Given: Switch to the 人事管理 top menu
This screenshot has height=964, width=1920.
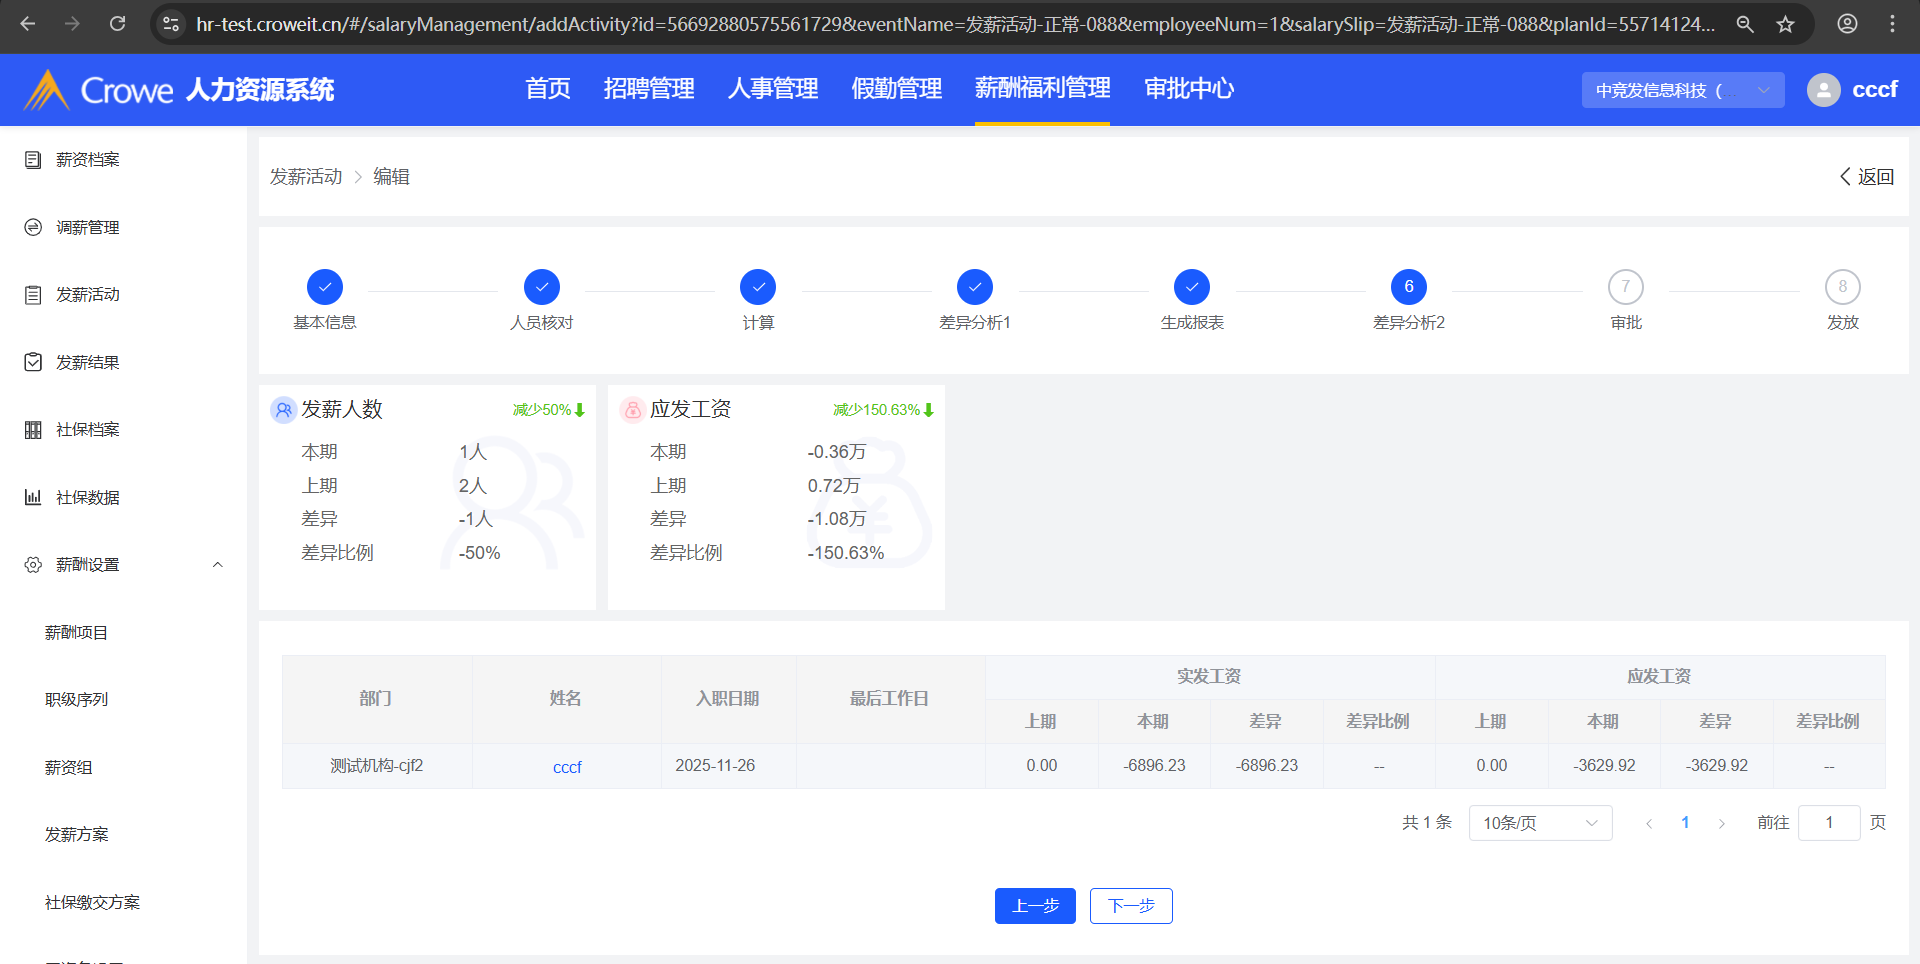Looking at the screenshot, I should [x=773, y=89].
